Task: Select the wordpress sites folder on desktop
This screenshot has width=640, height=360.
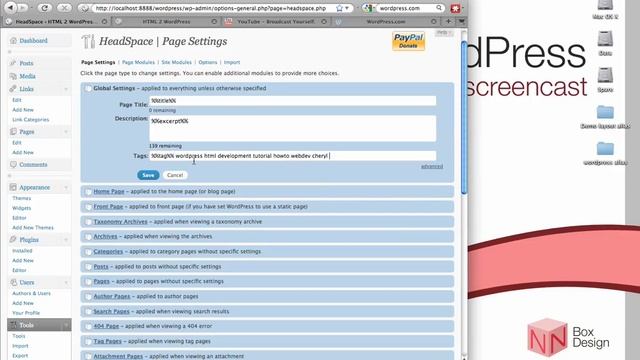Action: point(605,149)
